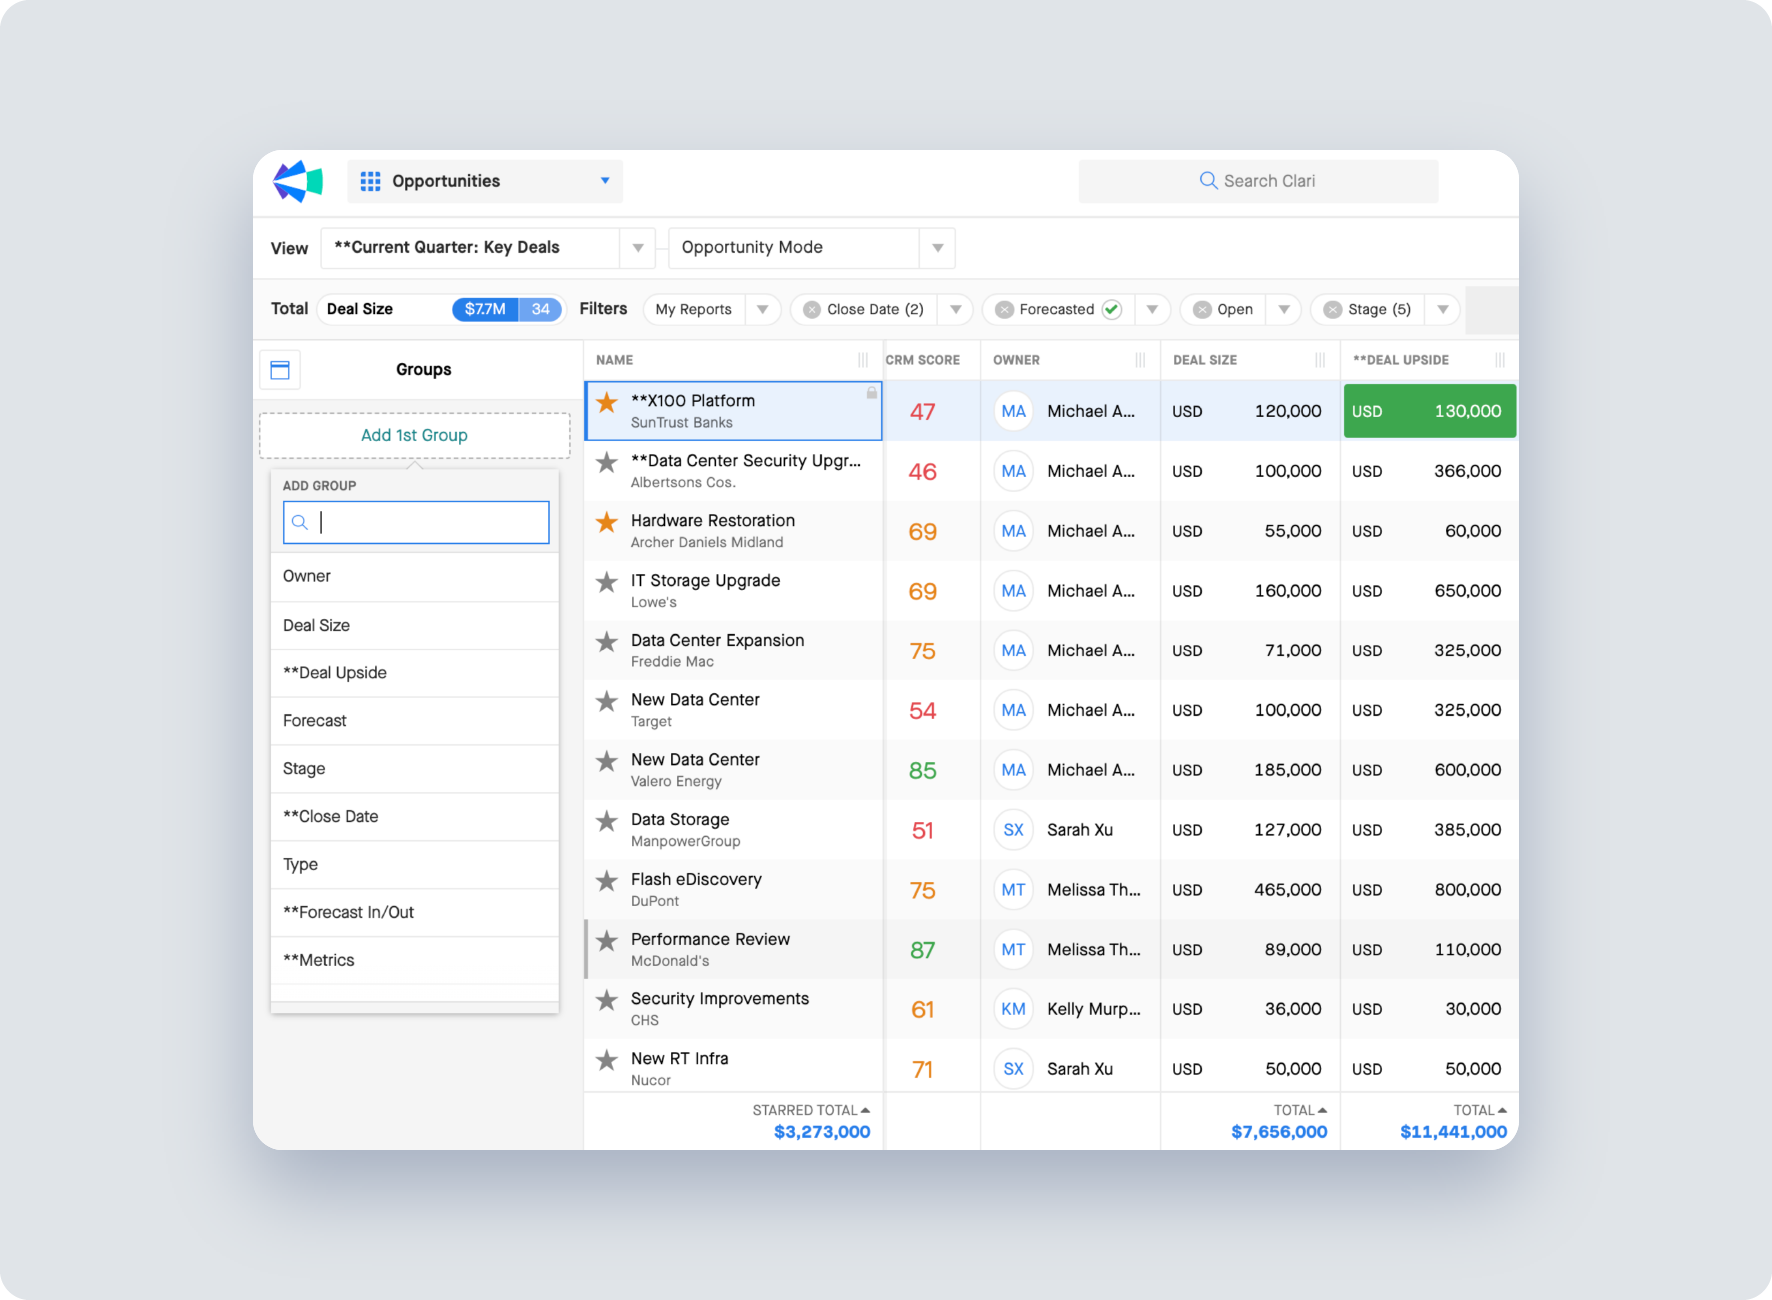Viewport: 1772px width, 1300px height.
Task: Star the New Data Center Target opportunity
Action: click(x=607, y=701)
